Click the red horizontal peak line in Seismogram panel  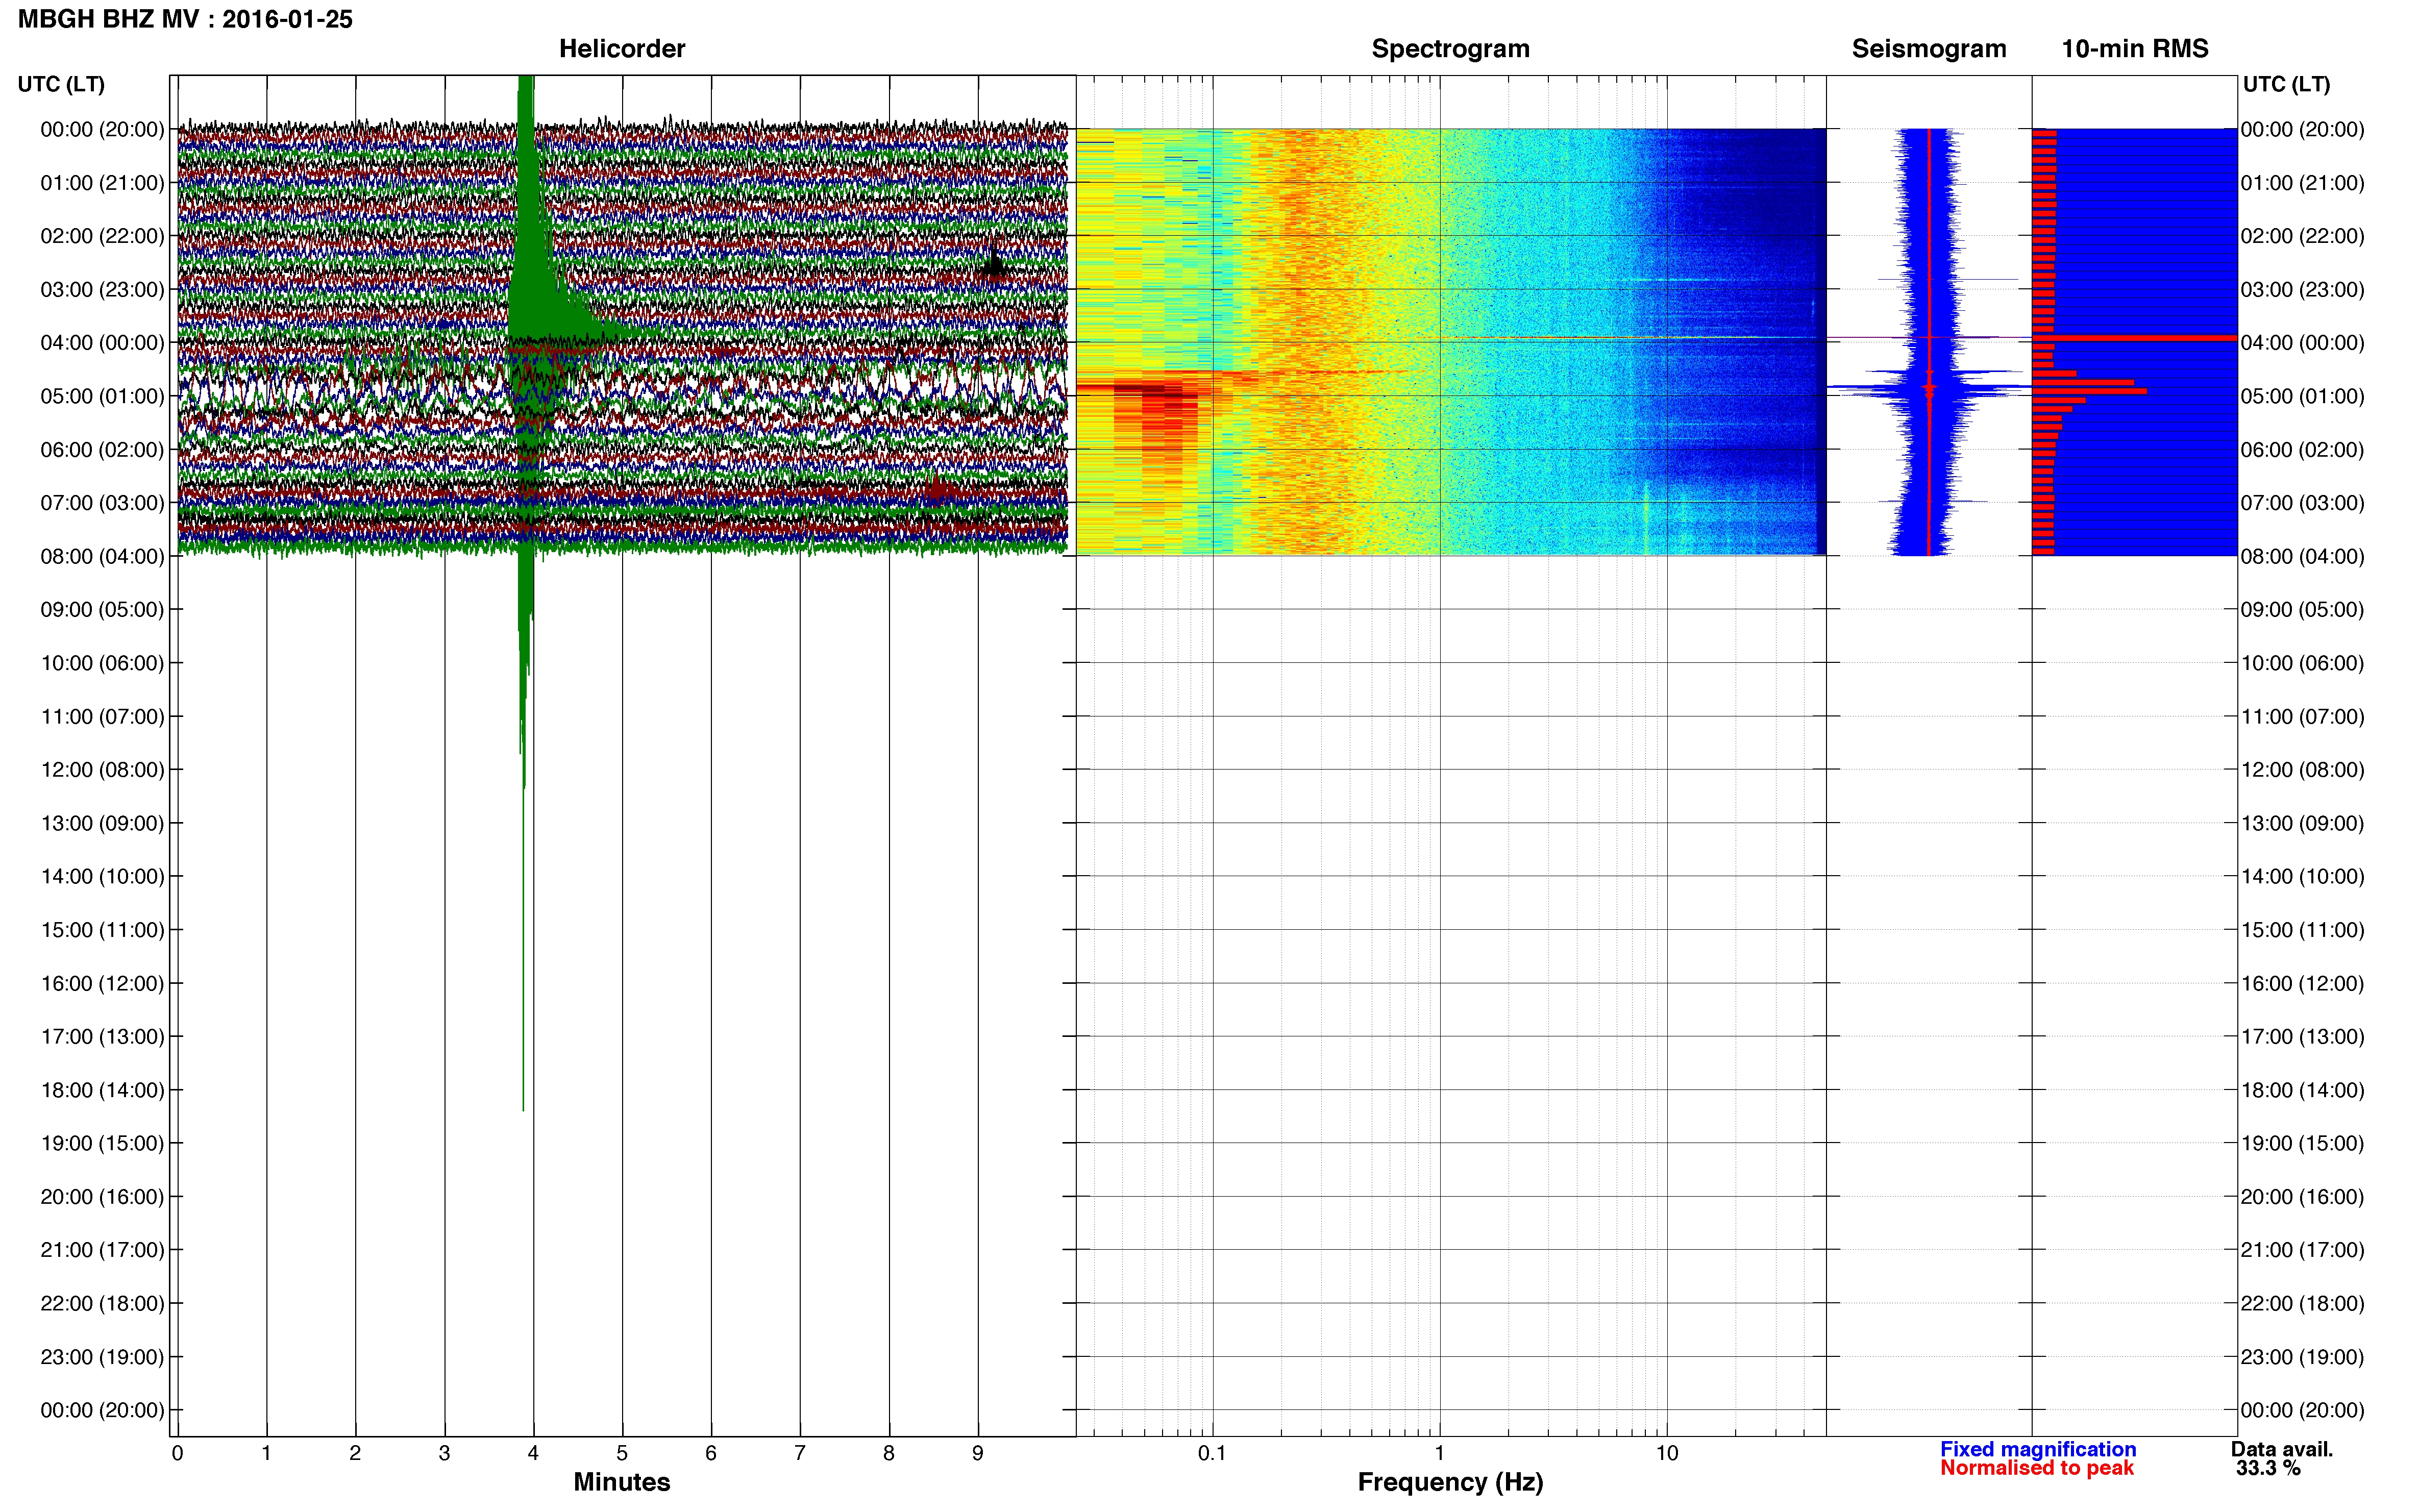(1929, 338)
